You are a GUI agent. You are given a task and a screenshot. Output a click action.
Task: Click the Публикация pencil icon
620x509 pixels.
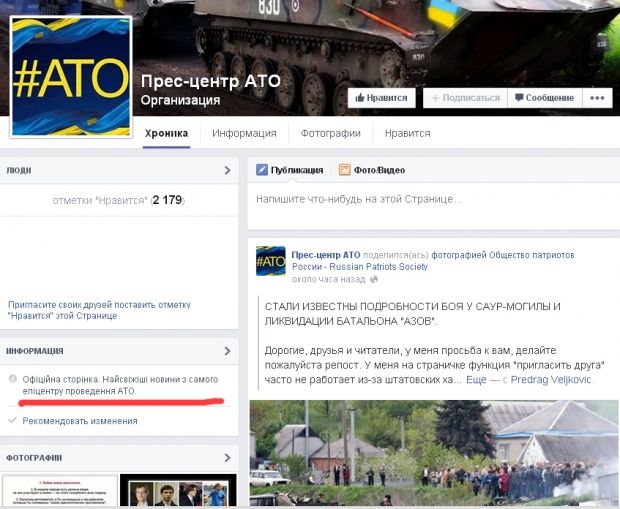point(262,170)
